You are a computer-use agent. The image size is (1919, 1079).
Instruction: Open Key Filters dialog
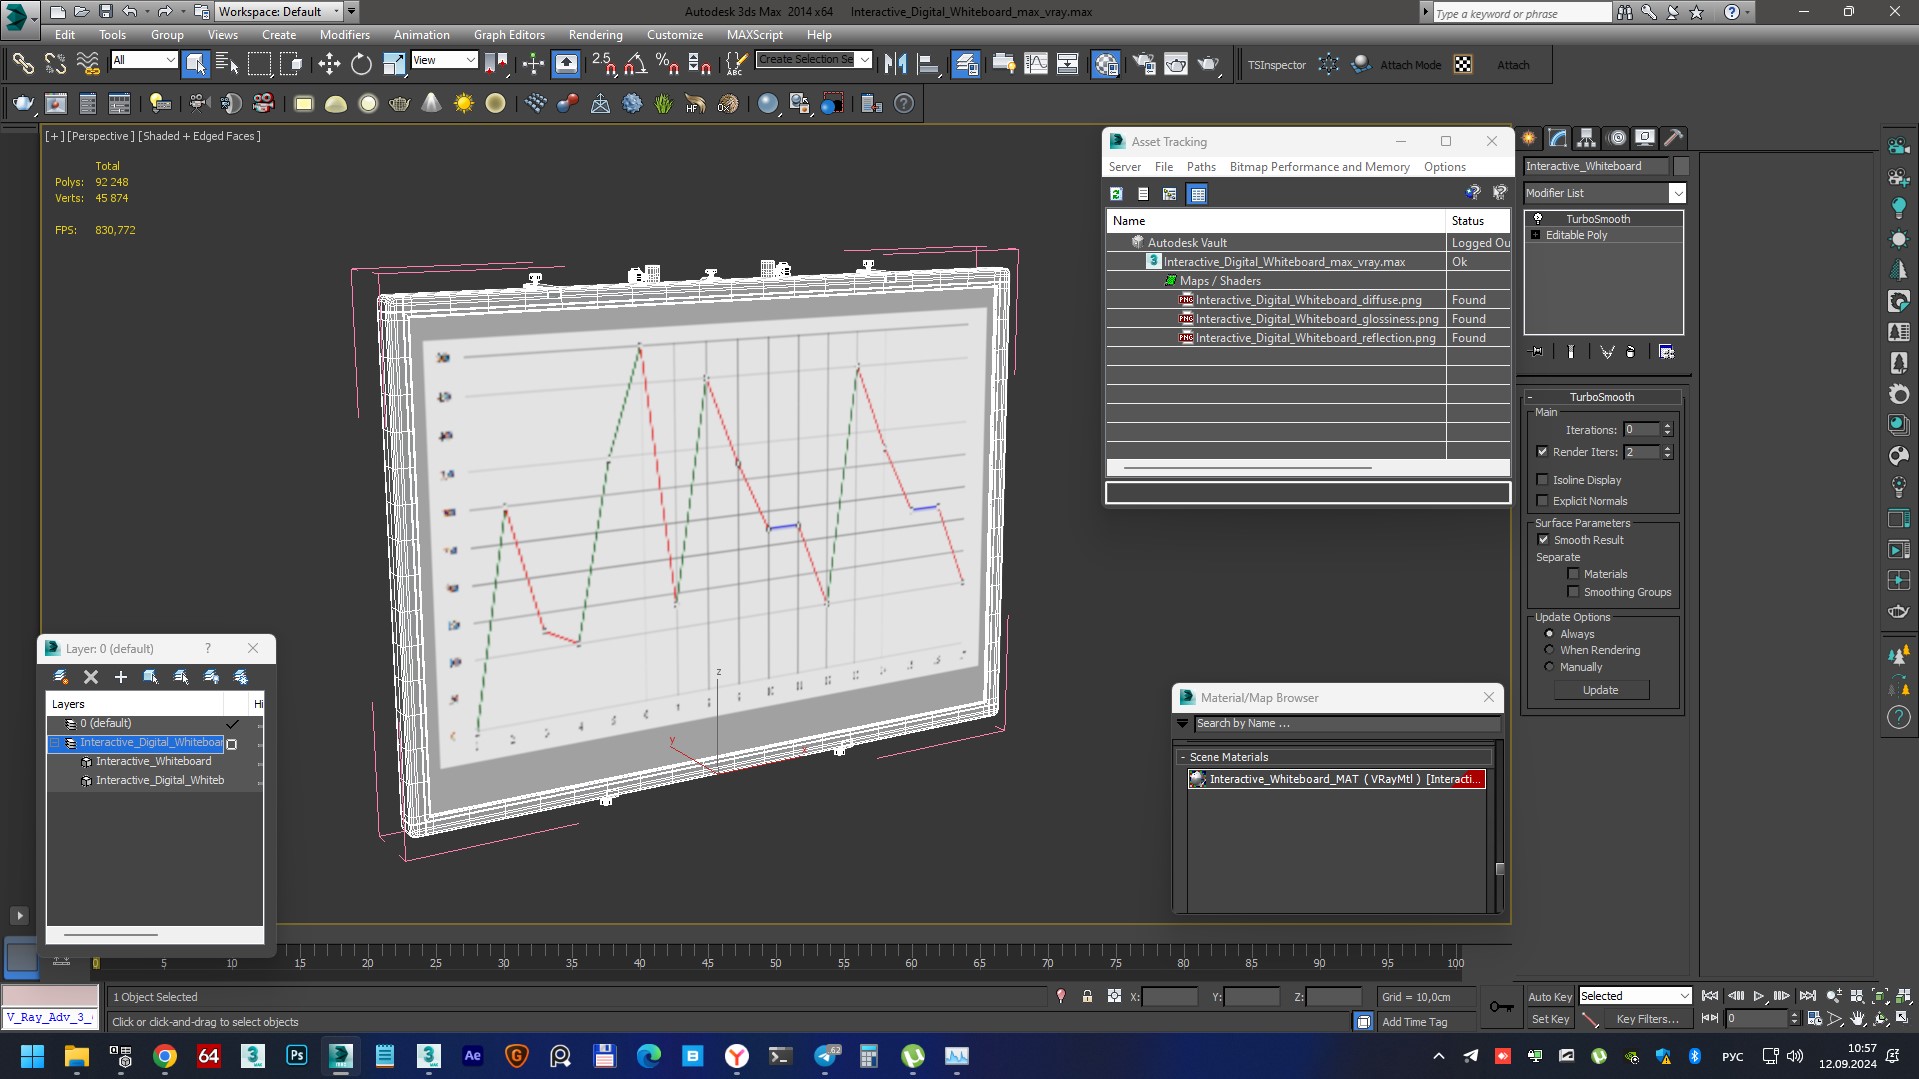coord(1647,1019)
